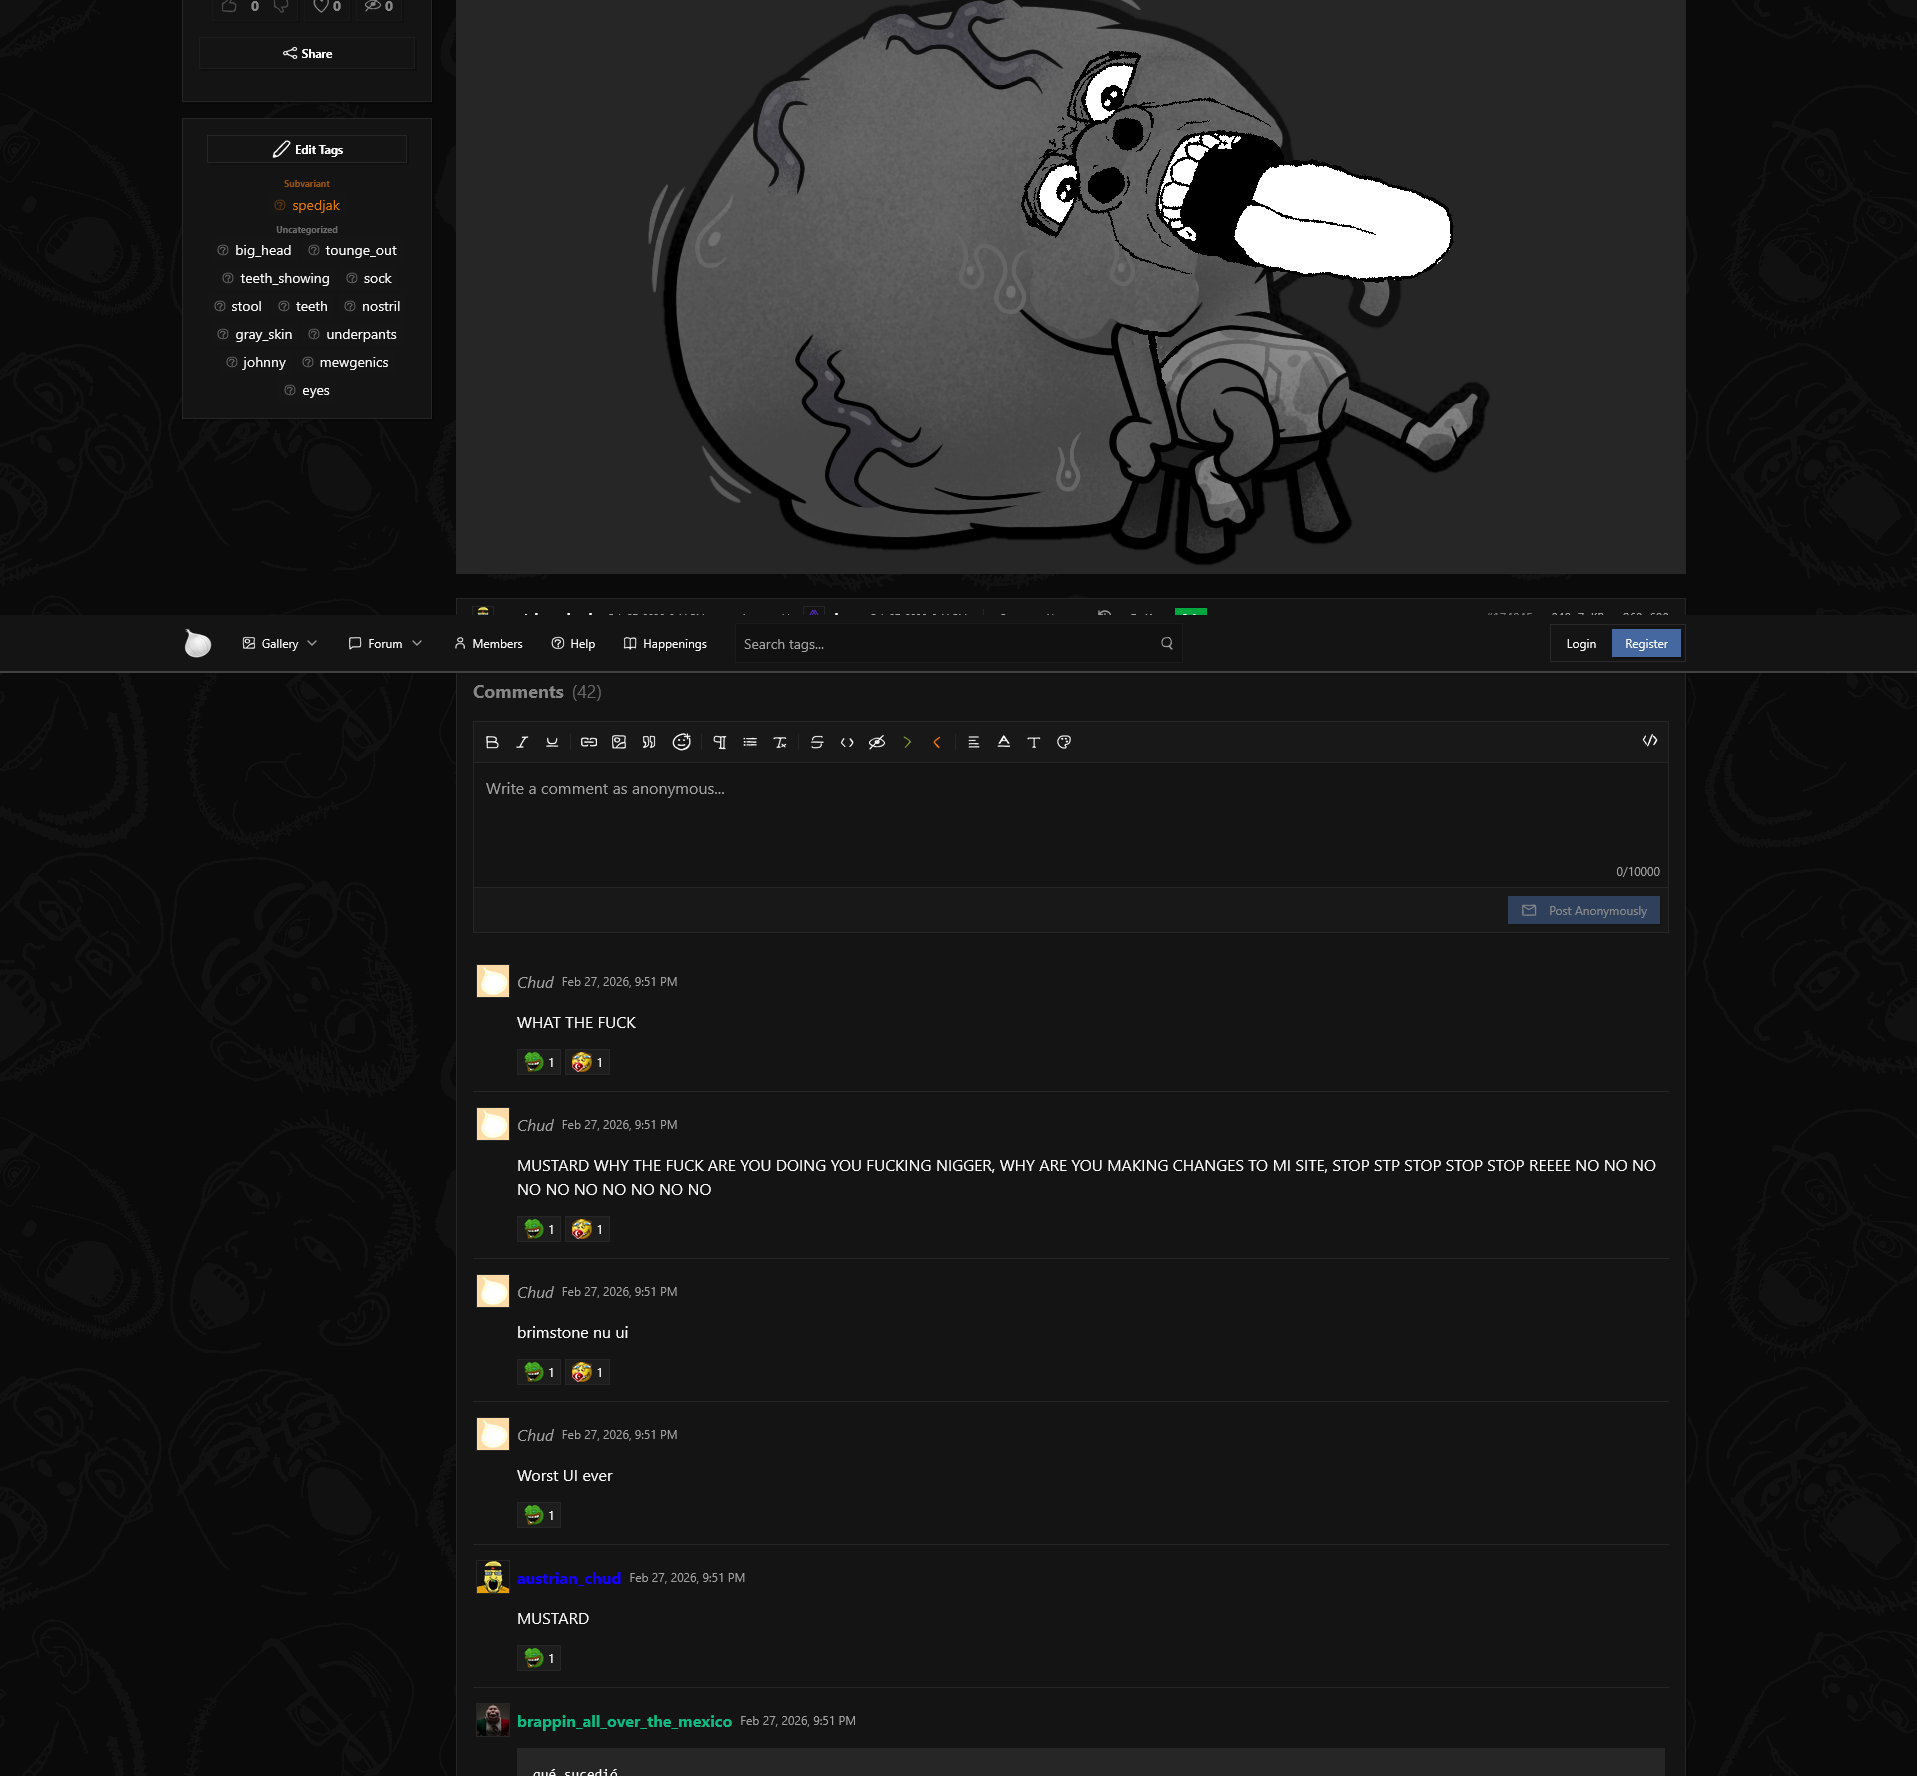Click the help icon beside mewgenics tag
The width and height of the screenshot is (1917, 1776).
click(308, 362)
